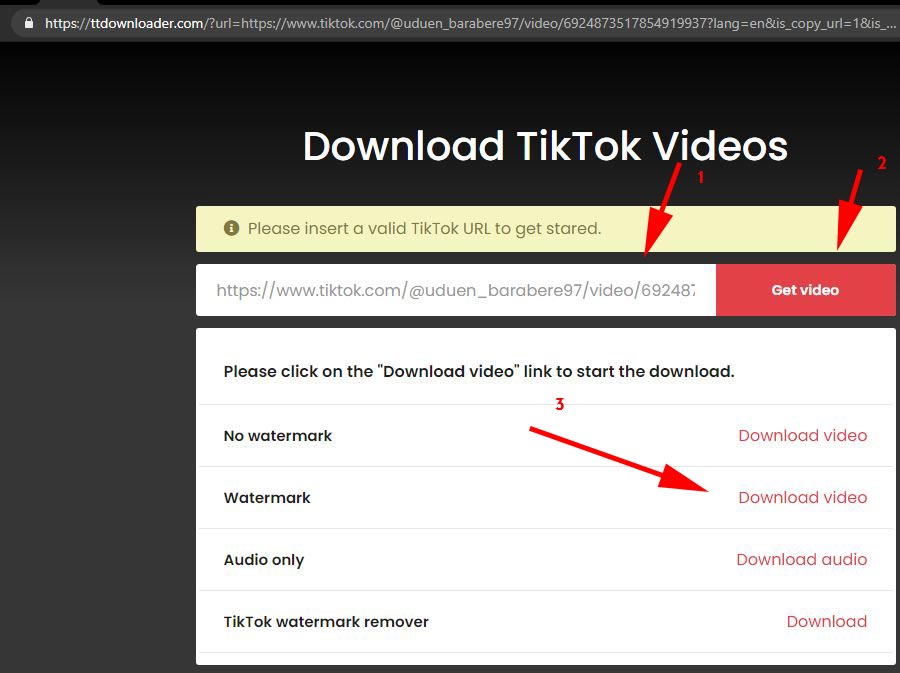The height and width of the screenshot is (673, 900).
Task: Click the info icon in yellow alert
Action: pyautogui.click(x=231, y=228)
